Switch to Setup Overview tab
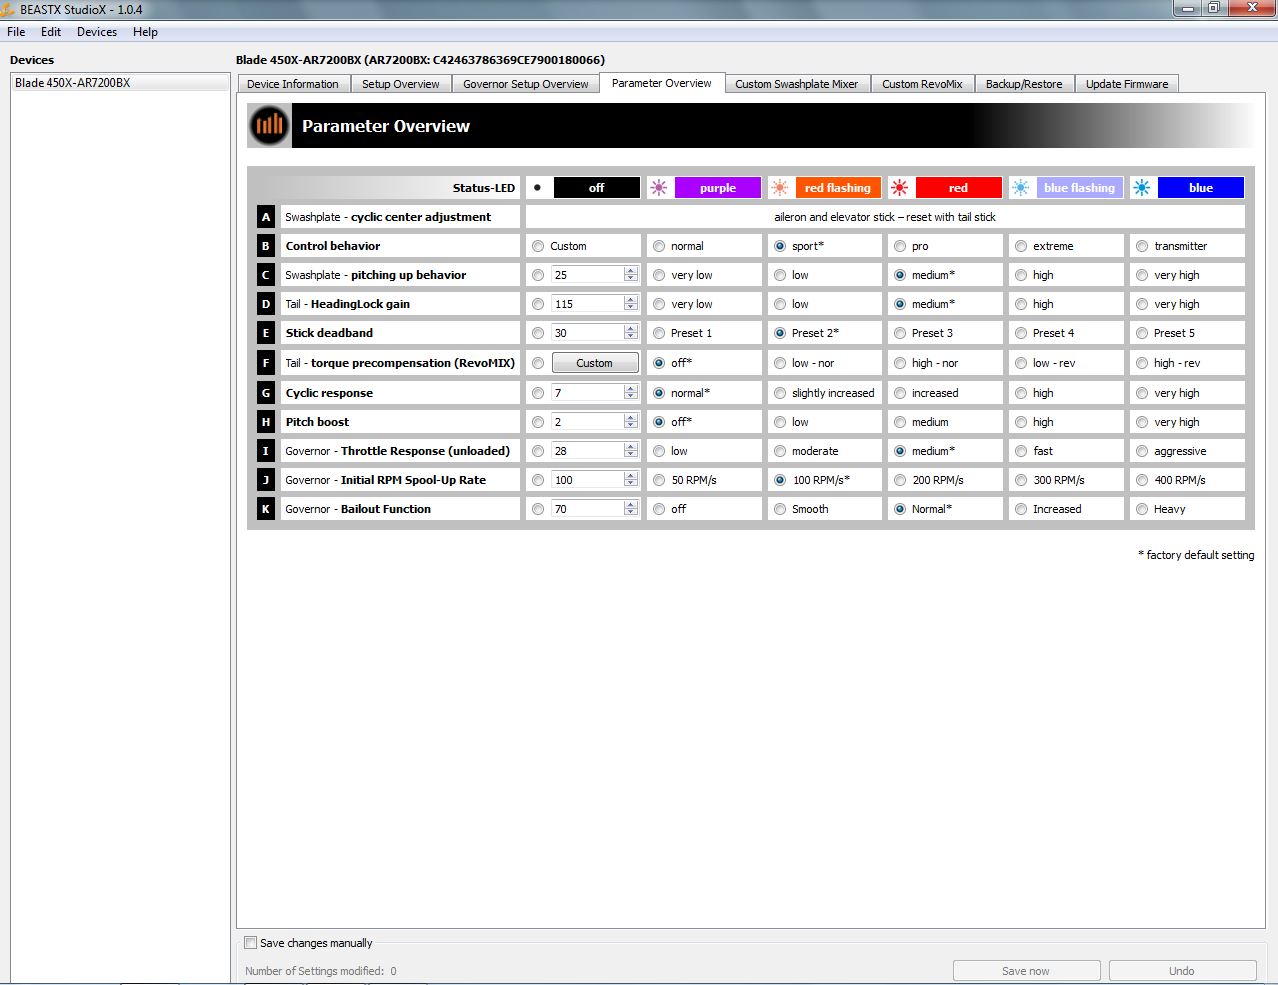Viewport: 1278px width, 985px height. 401,84
